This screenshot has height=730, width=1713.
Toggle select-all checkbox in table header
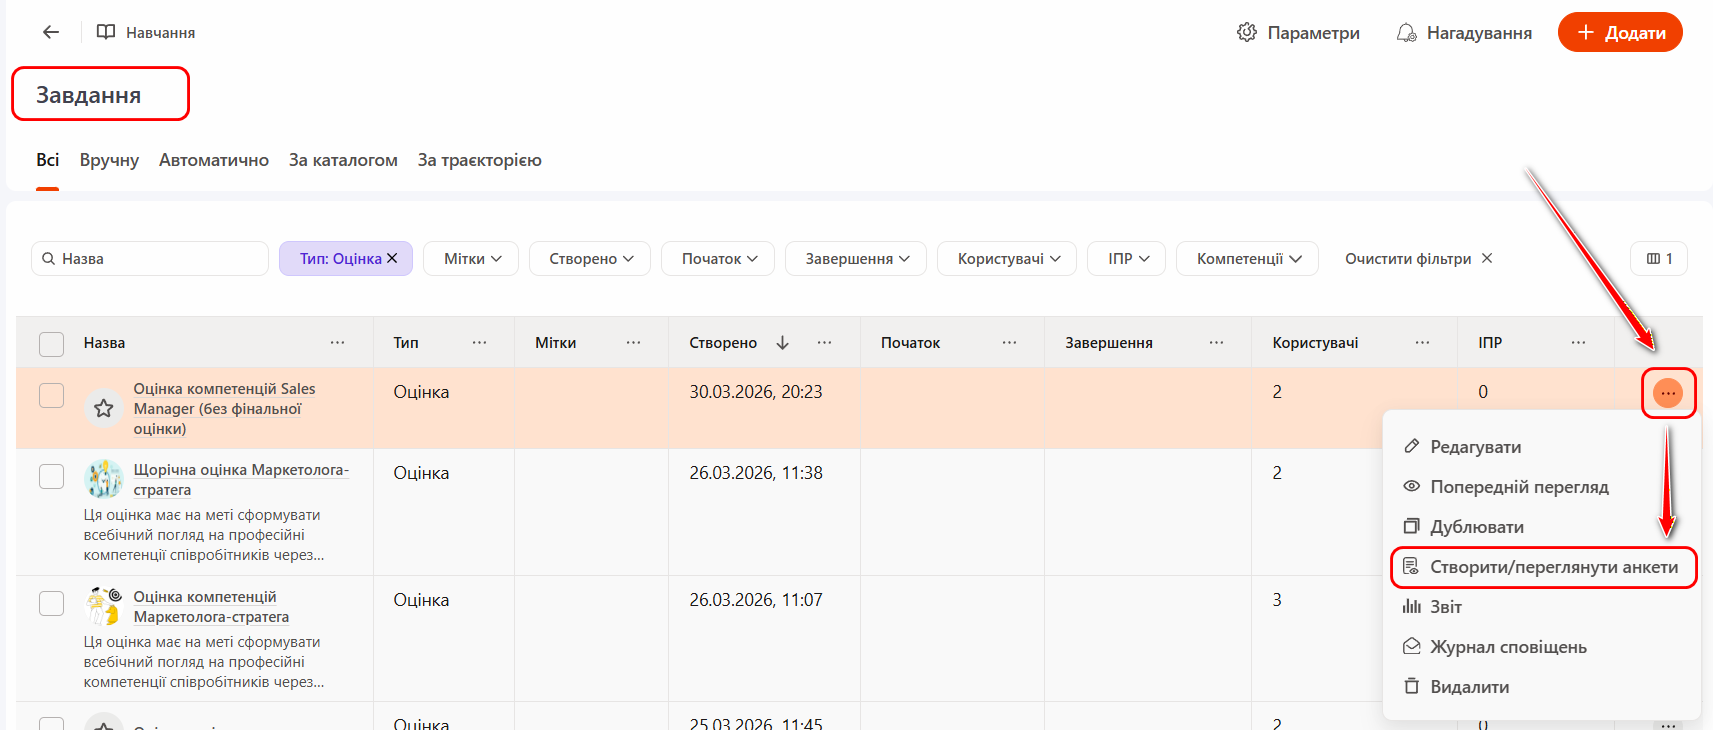51,344
